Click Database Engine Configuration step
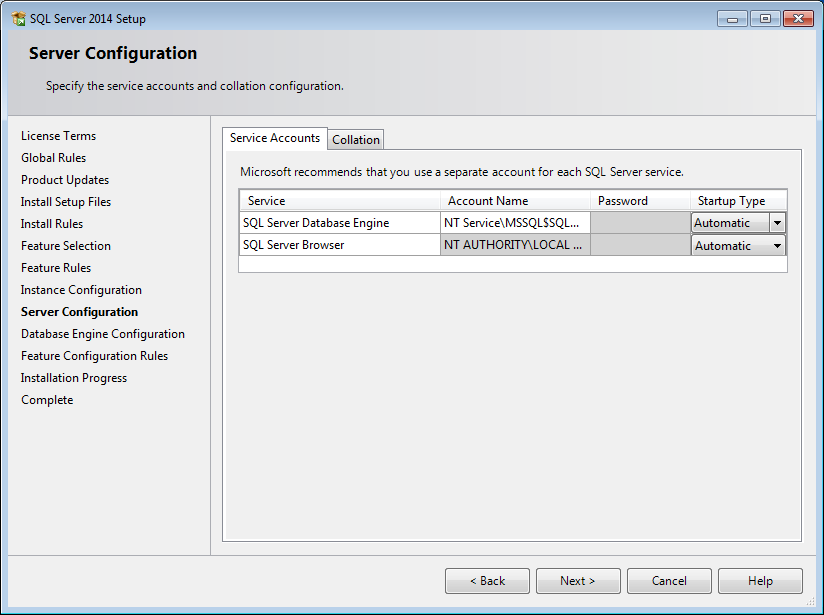The height and width of the screenshot is (615, 824). tap(102, 334)
